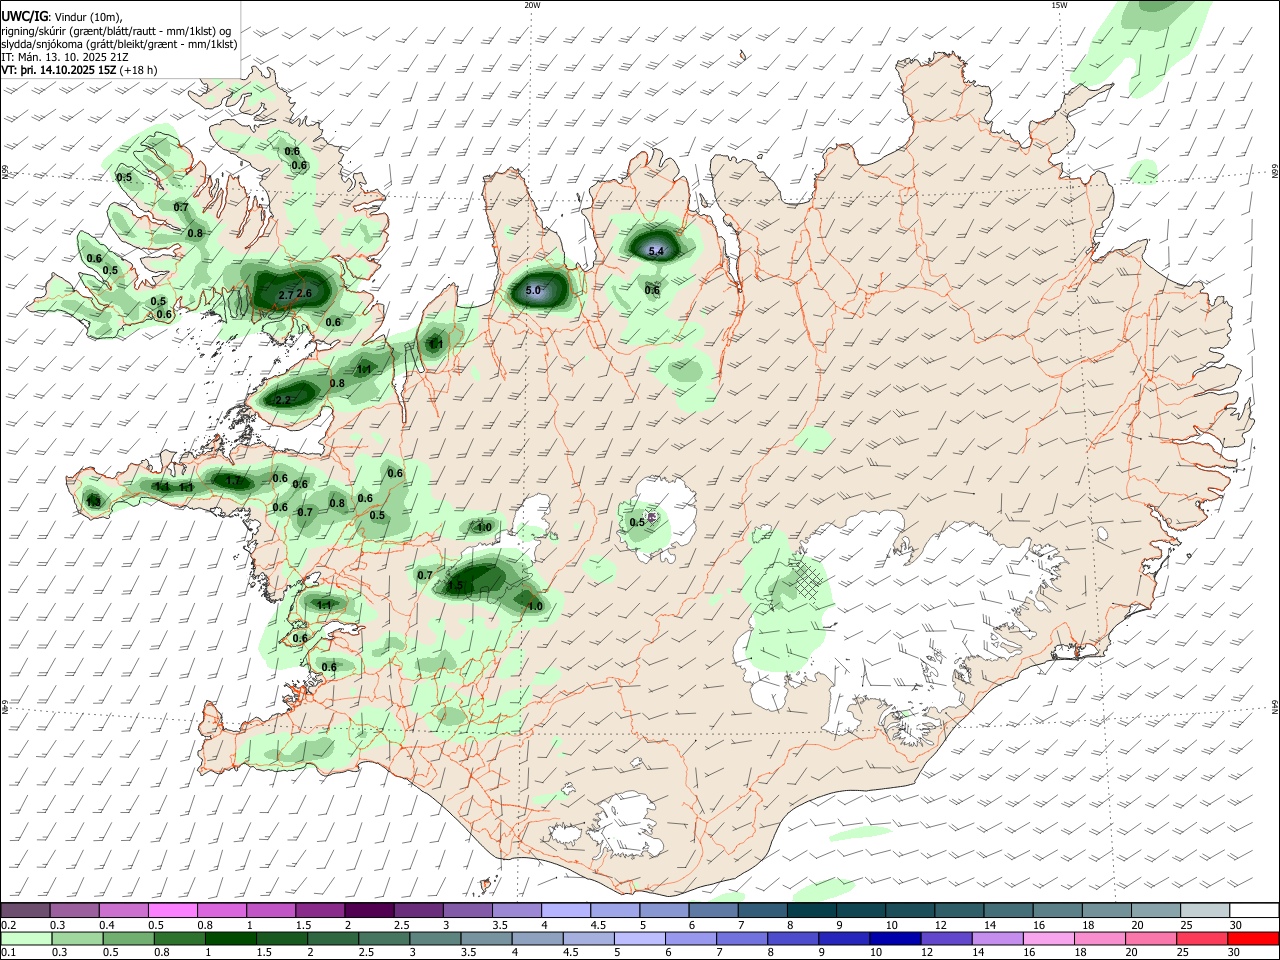The image size is (1280, 960).
Task: Click the 5.4 precipitation value on the map
Action: click(x=656, y=251)
